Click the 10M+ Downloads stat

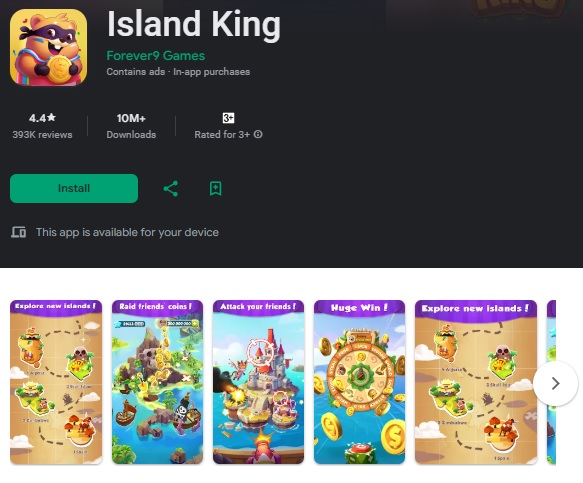point(131,126)
